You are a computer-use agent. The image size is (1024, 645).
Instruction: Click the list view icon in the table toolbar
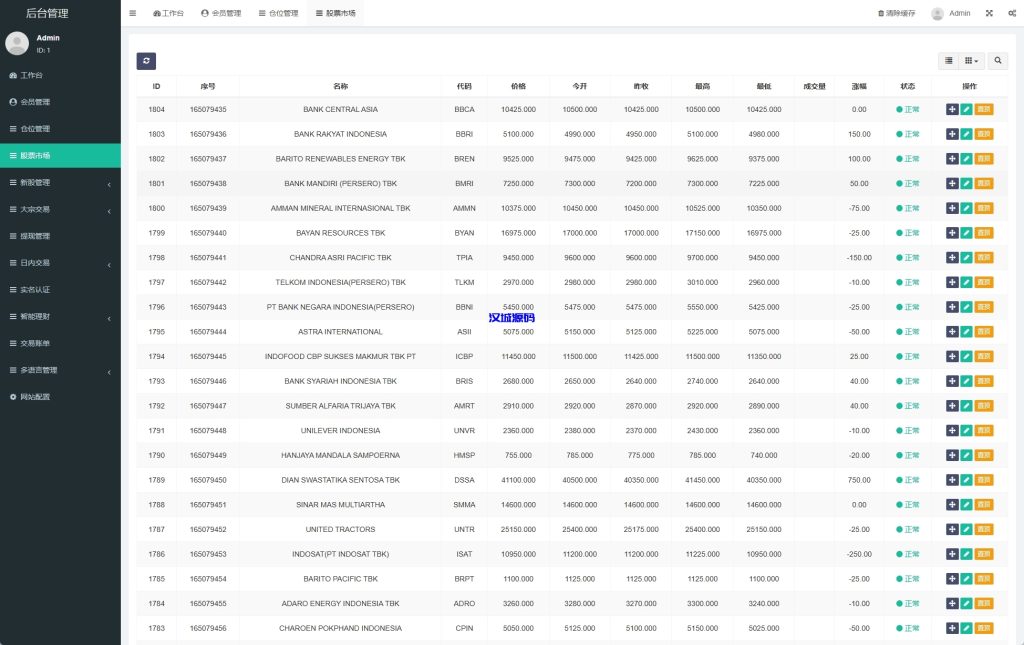(947, 61)
